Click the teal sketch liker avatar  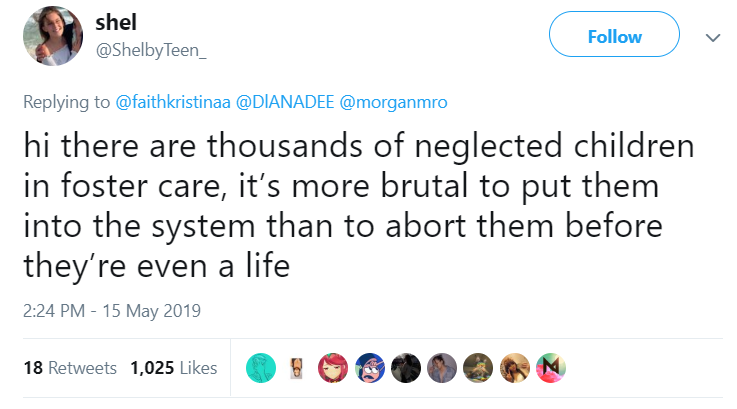click(262, 368)
